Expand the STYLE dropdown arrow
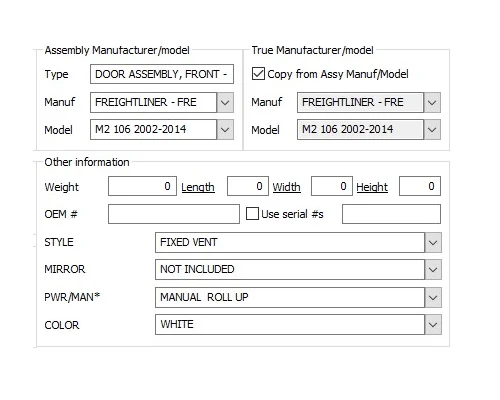The height and width of the screenshot is (400, 500). pos(433,242)
